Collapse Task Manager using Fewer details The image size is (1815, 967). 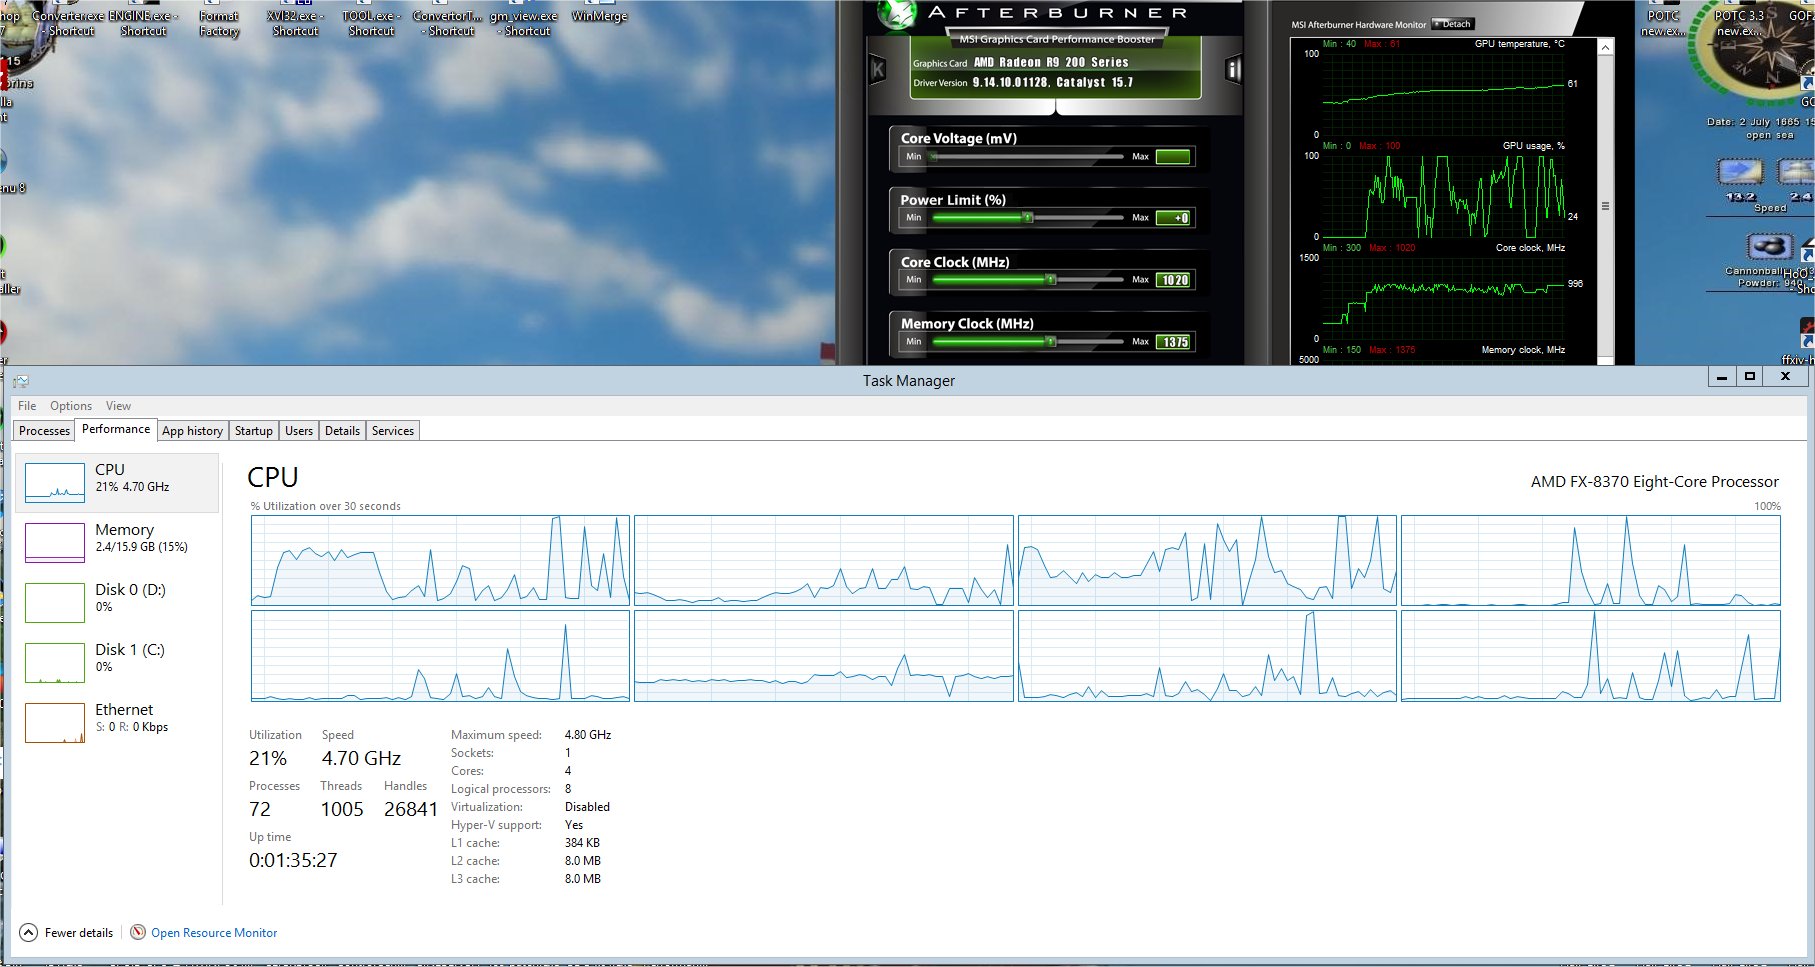point(67,933)
